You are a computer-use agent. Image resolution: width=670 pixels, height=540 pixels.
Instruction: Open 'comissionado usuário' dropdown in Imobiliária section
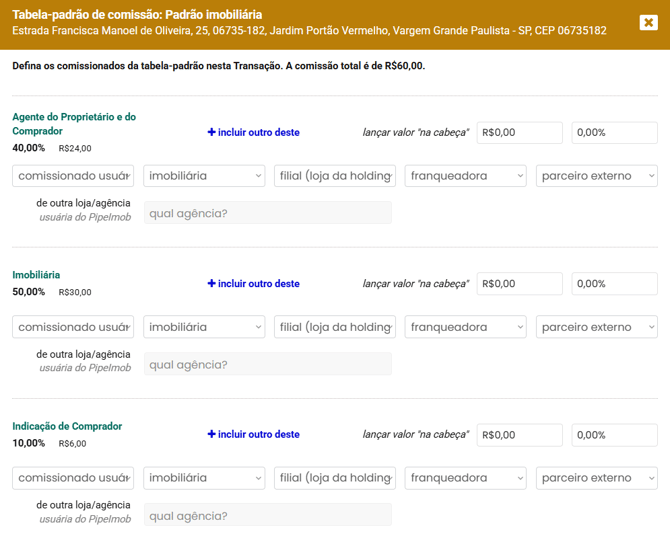[73, 327]
